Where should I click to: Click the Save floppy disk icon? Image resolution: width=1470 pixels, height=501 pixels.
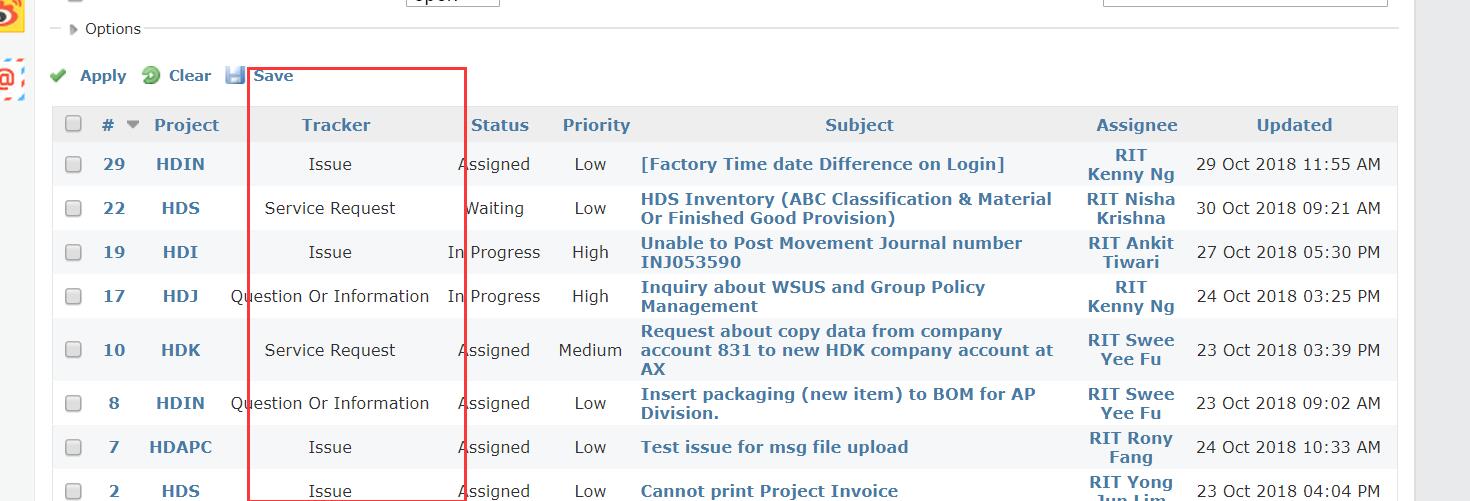[x=235, y=75]
